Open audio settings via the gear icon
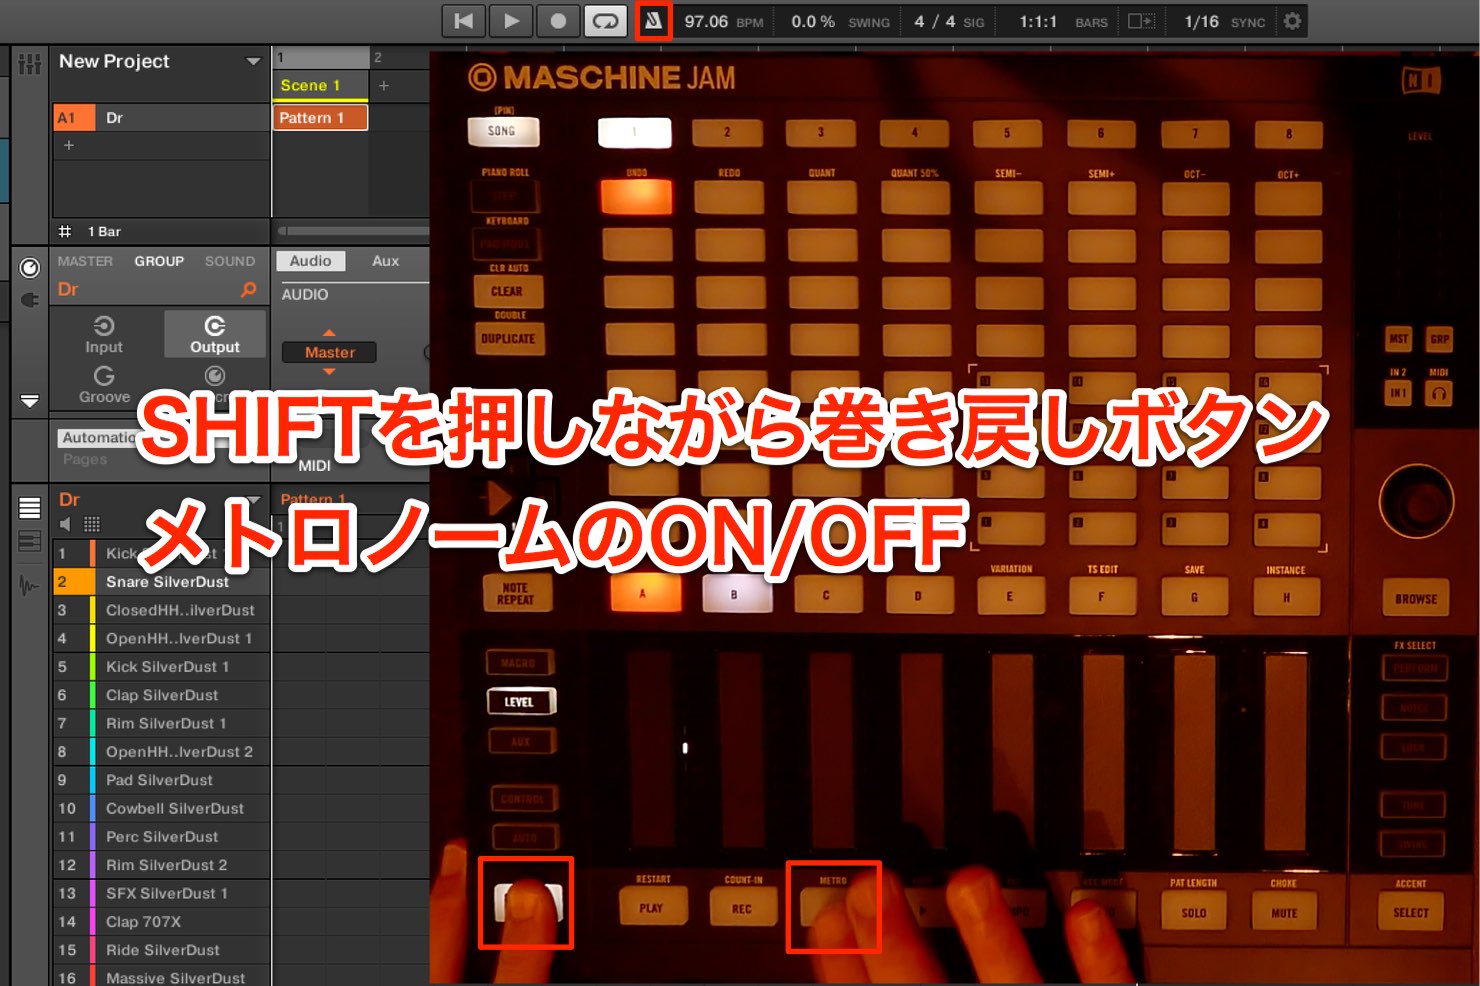Viewport: 1480px width, 986px height. (x=1292, y=21)
